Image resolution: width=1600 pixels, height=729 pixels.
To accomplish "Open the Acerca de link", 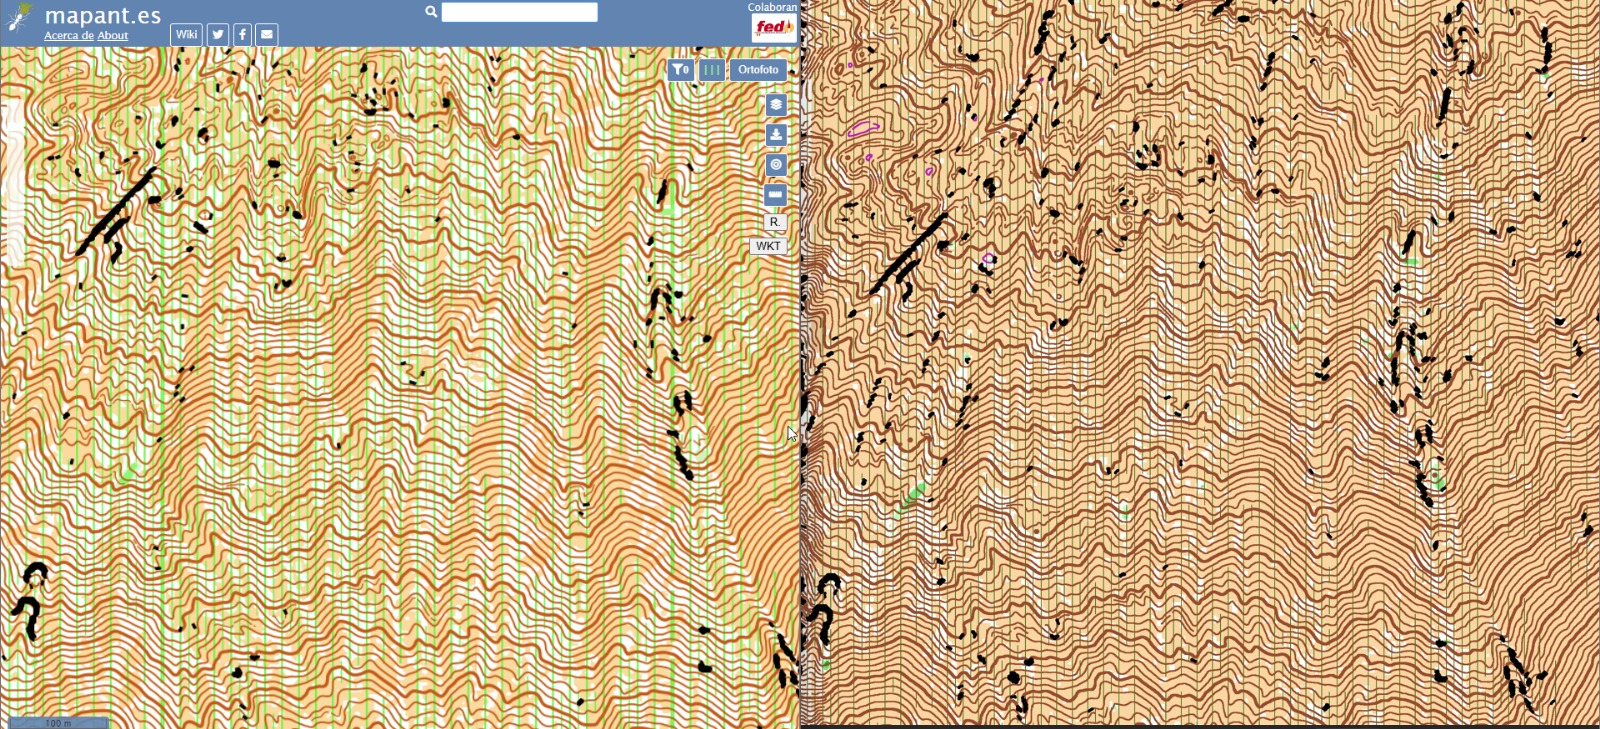I will (69, 36).
